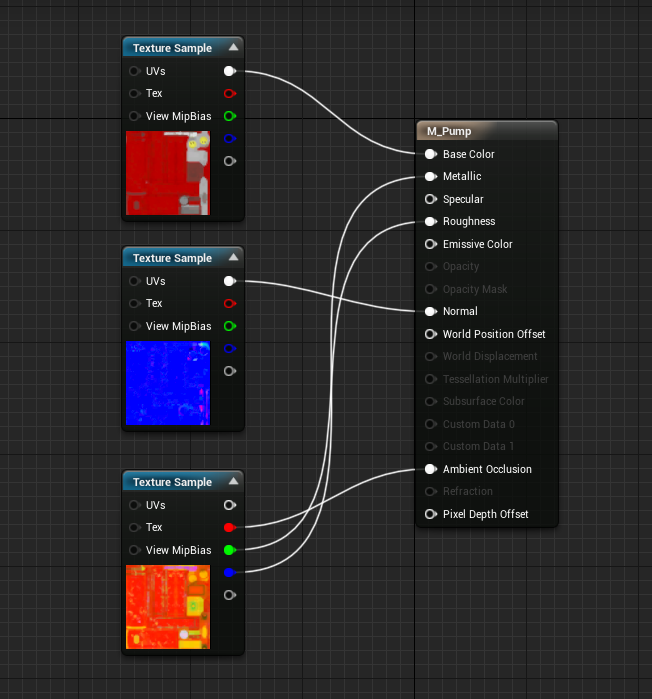This screenshot has width=652, height=699.
Task: Click red output pin of bottom Texture Sample
Action: coord(230,527)
